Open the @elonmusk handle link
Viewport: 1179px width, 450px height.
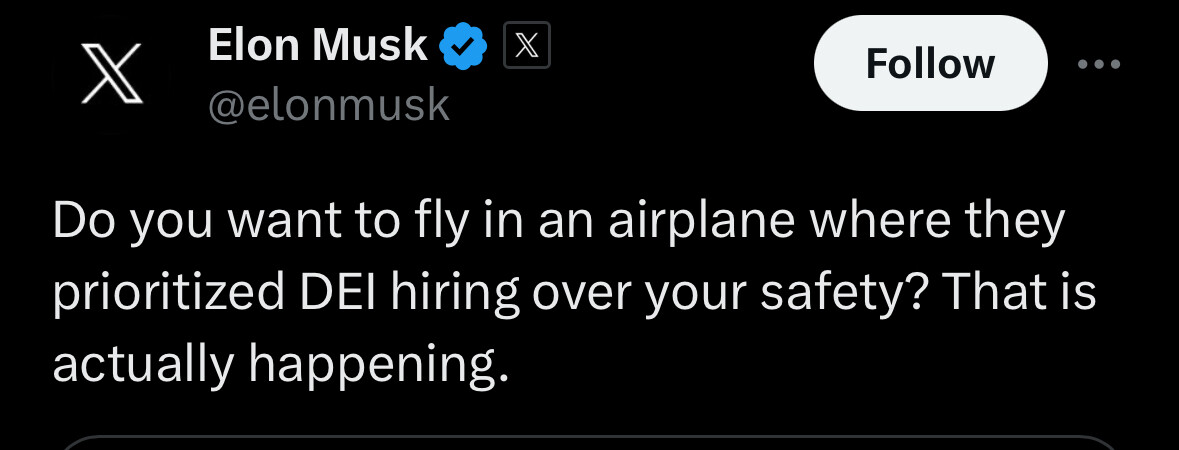click(x=329, y=105)
